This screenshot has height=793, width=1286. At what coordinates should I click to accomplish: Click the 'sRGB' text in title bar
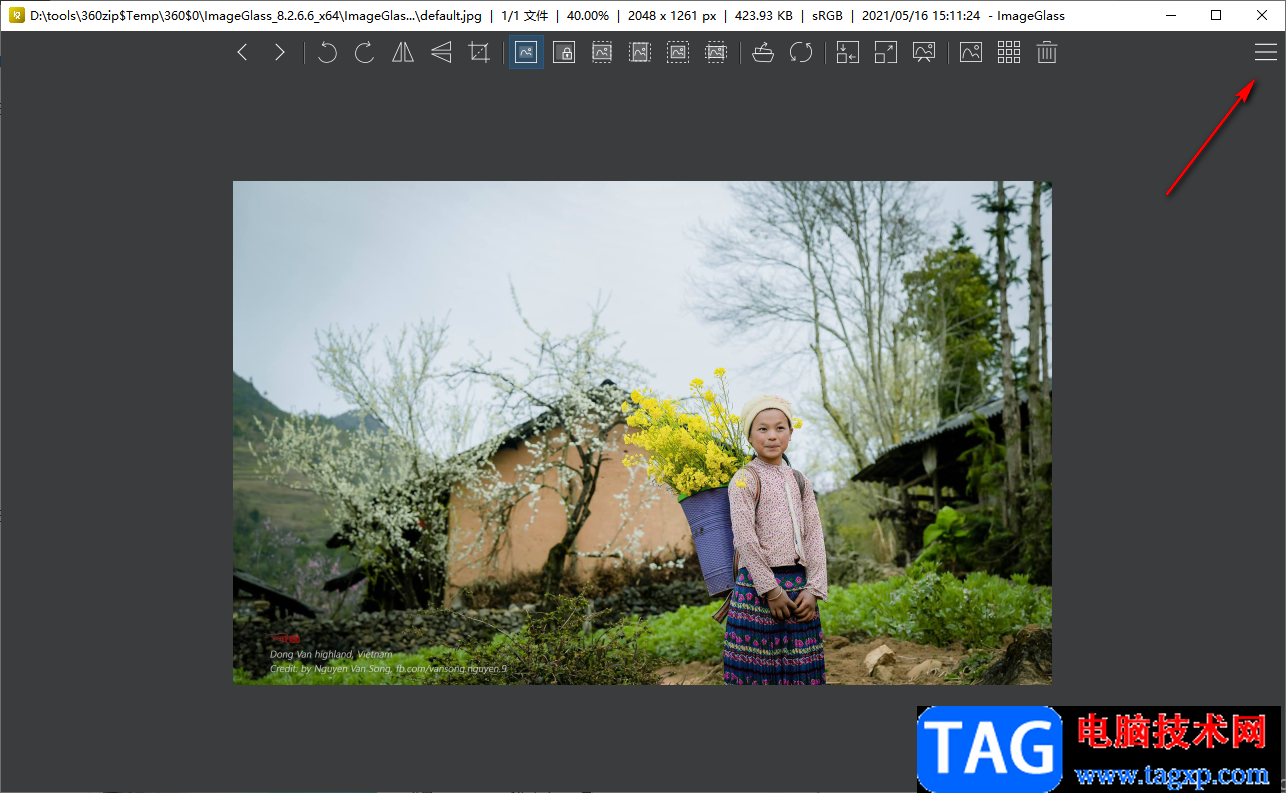[825, 16]
